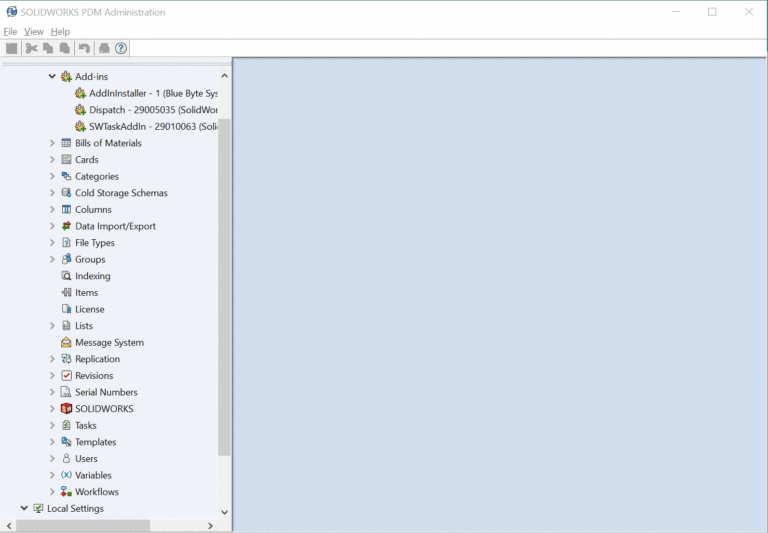768x533 pixels.
Task: Collapse the Add-ins node
Action: tap(52, 76)
